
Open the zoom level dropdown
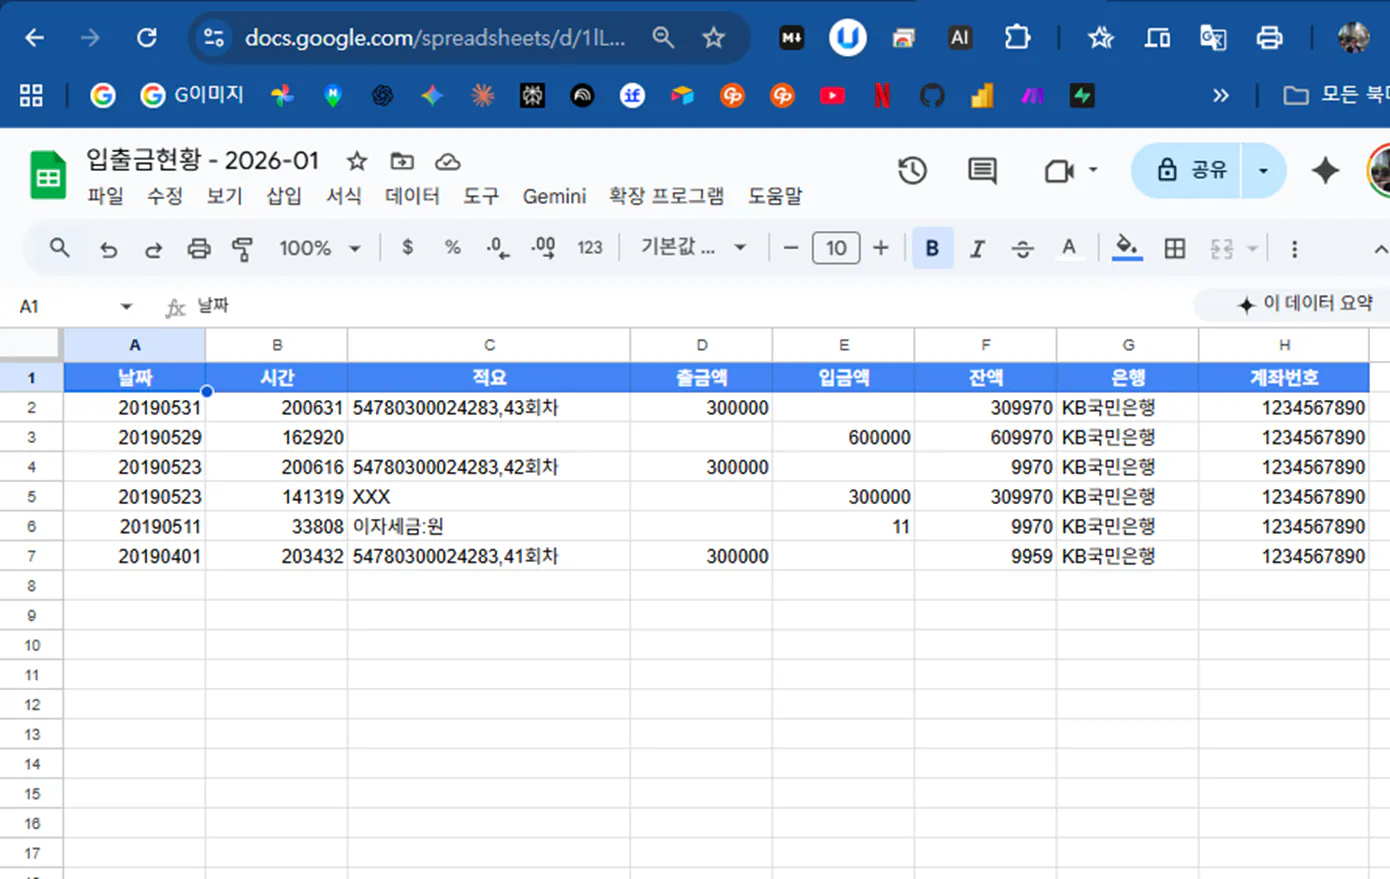coord(318,248)
